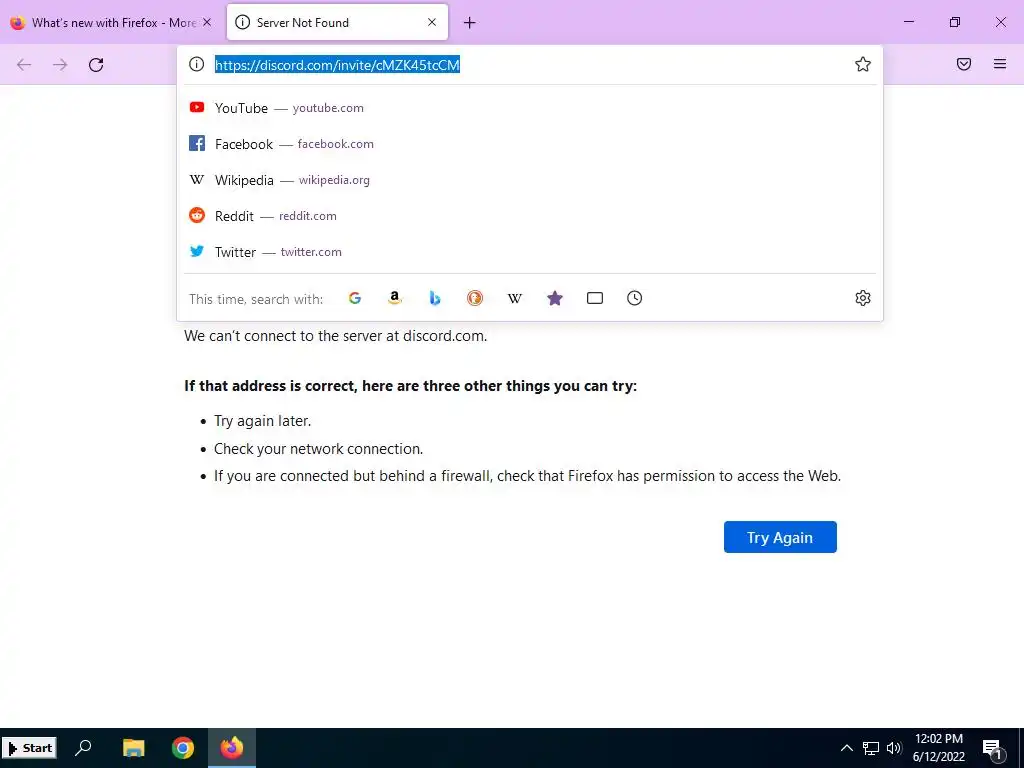
Task: Open the Firefox application menu
Action: (x=1000, y=64)
